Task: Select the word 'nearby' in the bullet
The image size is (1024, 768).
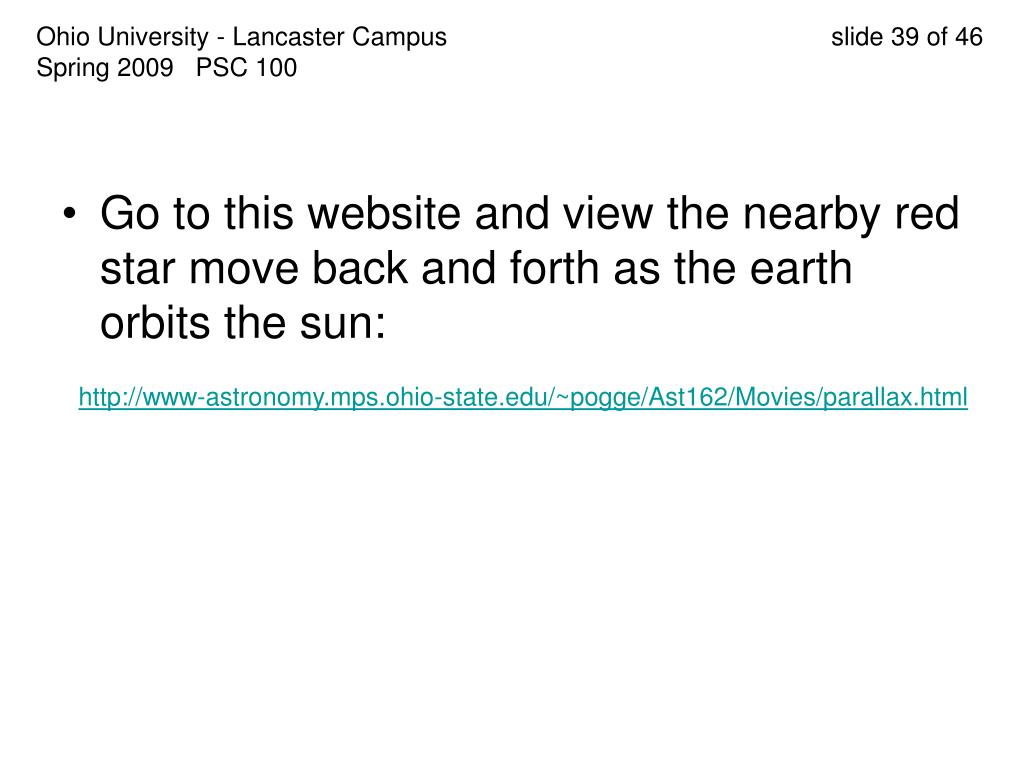Action: [812, 214]
